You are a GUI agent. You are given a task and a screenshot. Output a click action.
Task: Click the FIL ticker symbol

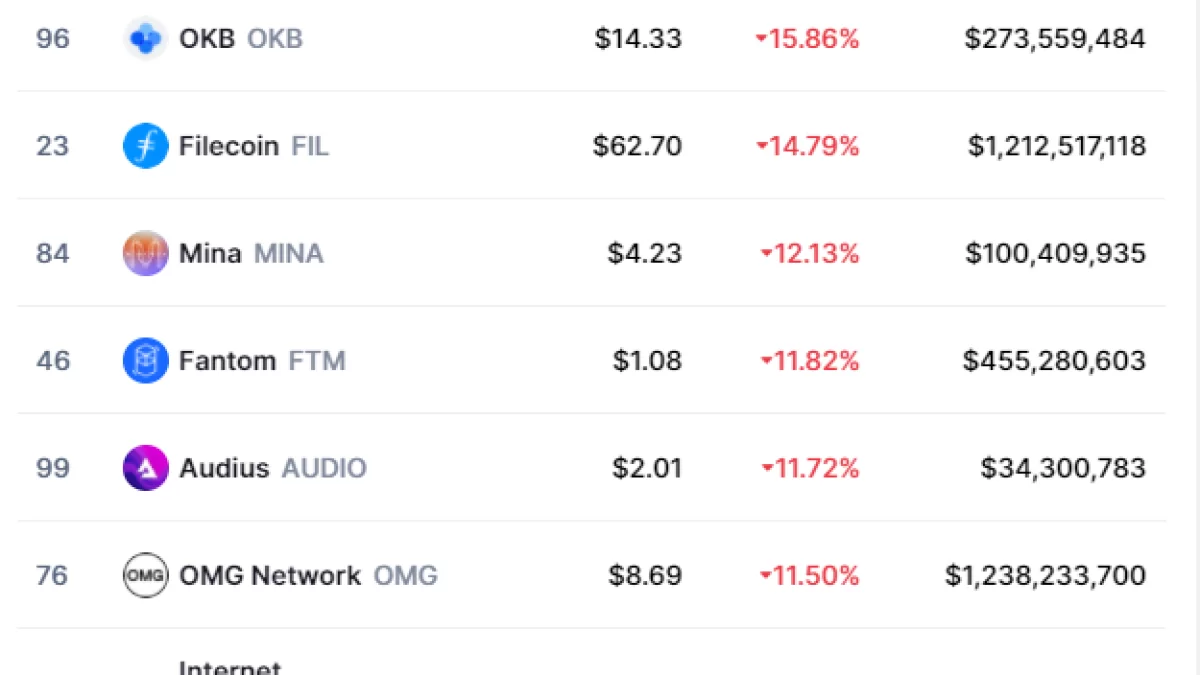coord(310,146)
